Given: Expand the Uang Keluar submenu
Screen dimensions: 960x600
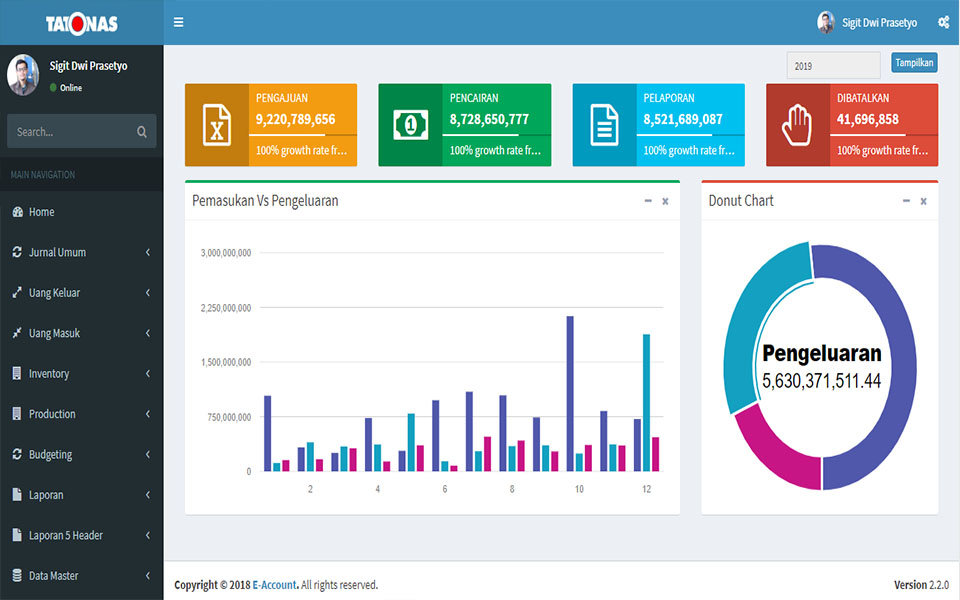Looking at the screenshot, I should coord(81,293).
